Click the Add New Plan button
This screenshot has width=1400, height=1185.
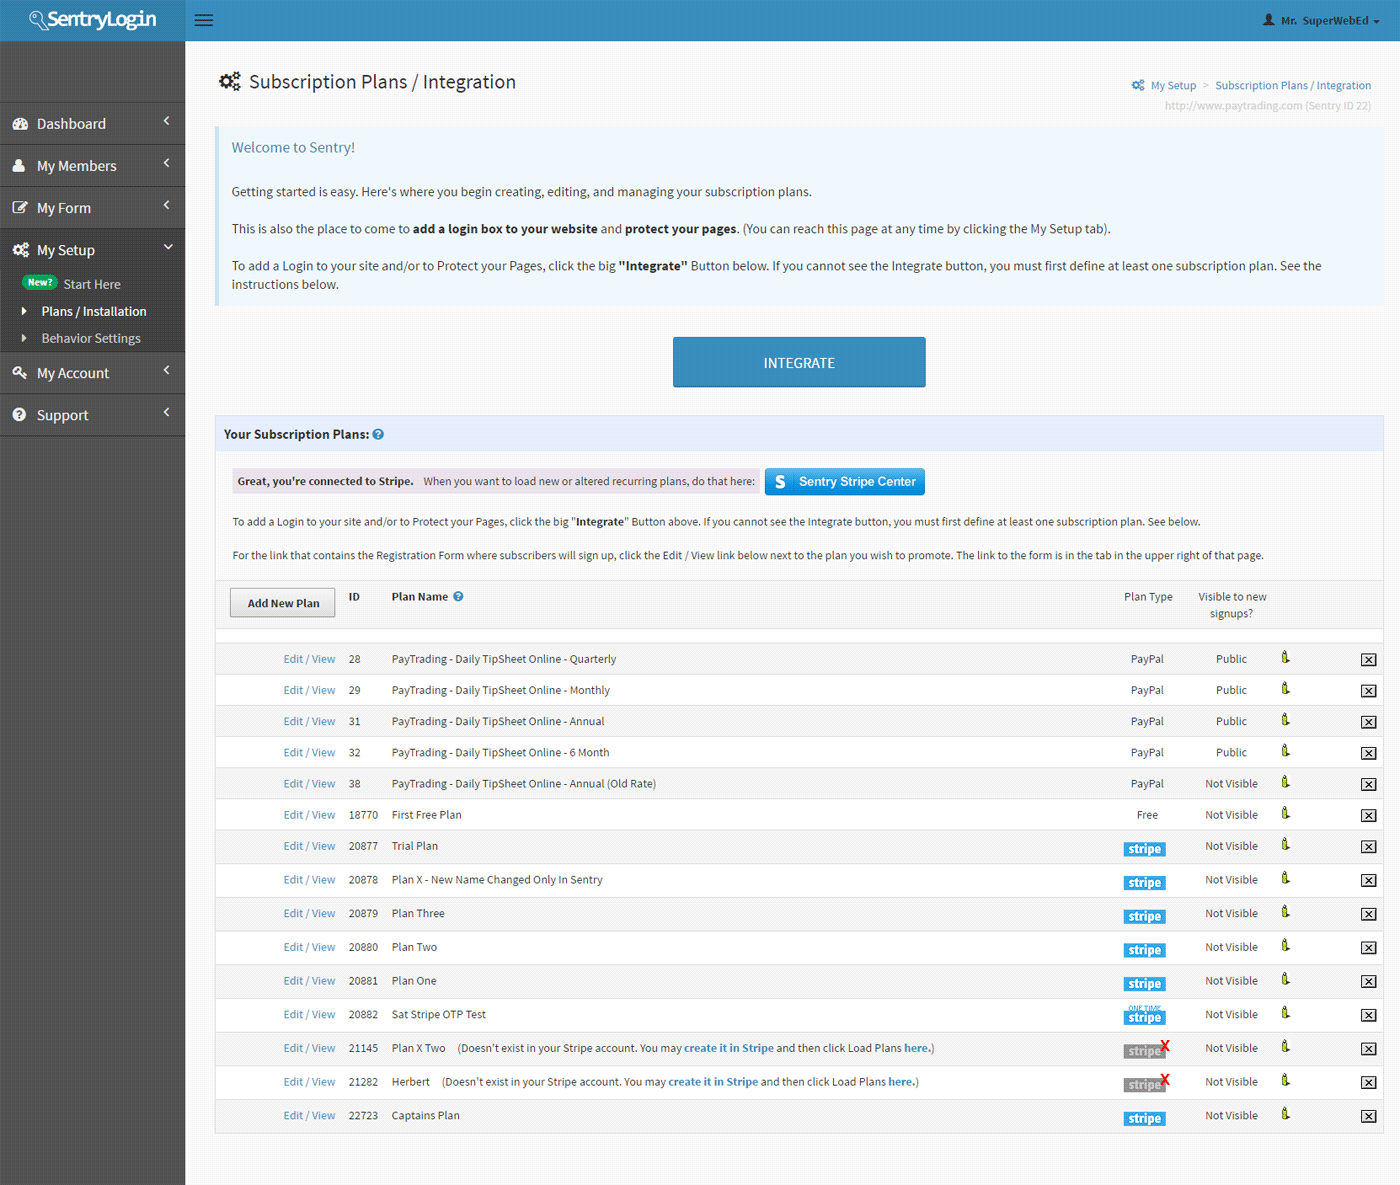(x=283, y=603)
